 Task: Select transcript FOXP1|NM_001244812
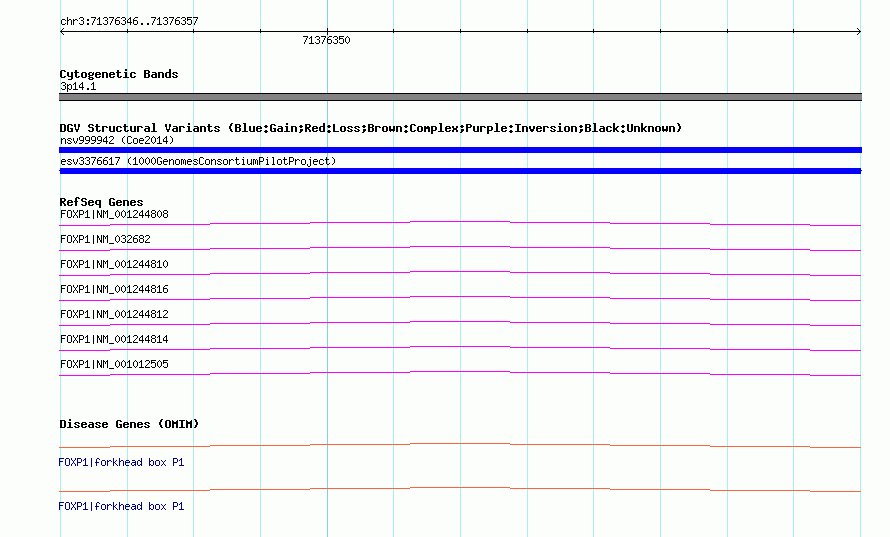tap(114, 314)
